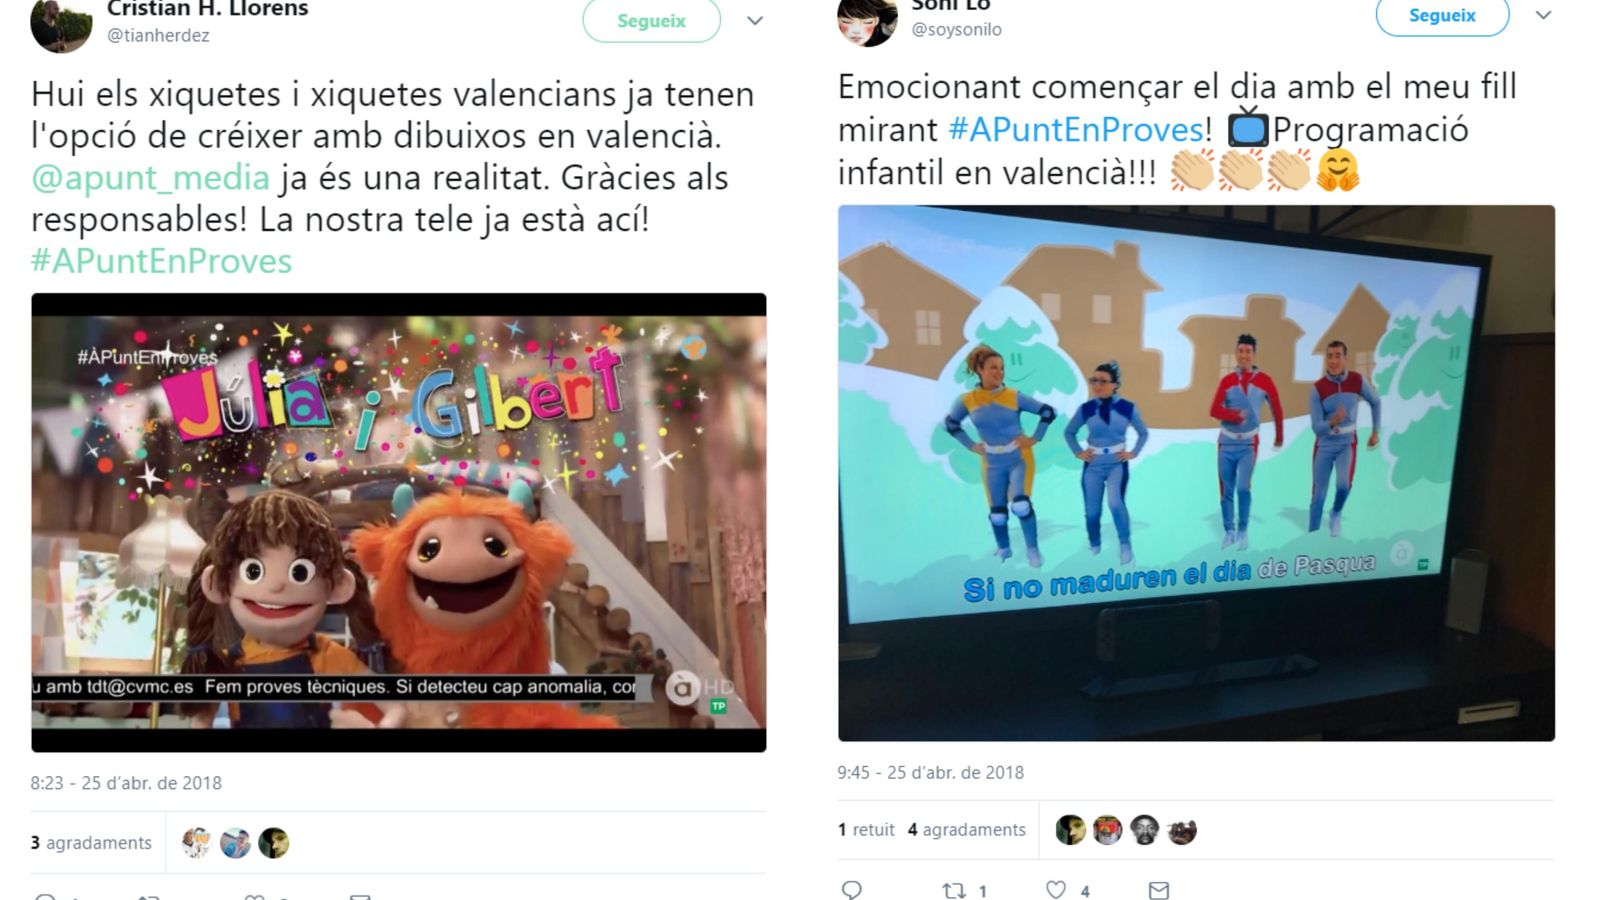Open #APuntEnProves hashtag in Soni Lo's tweet

click(1075, 129)
